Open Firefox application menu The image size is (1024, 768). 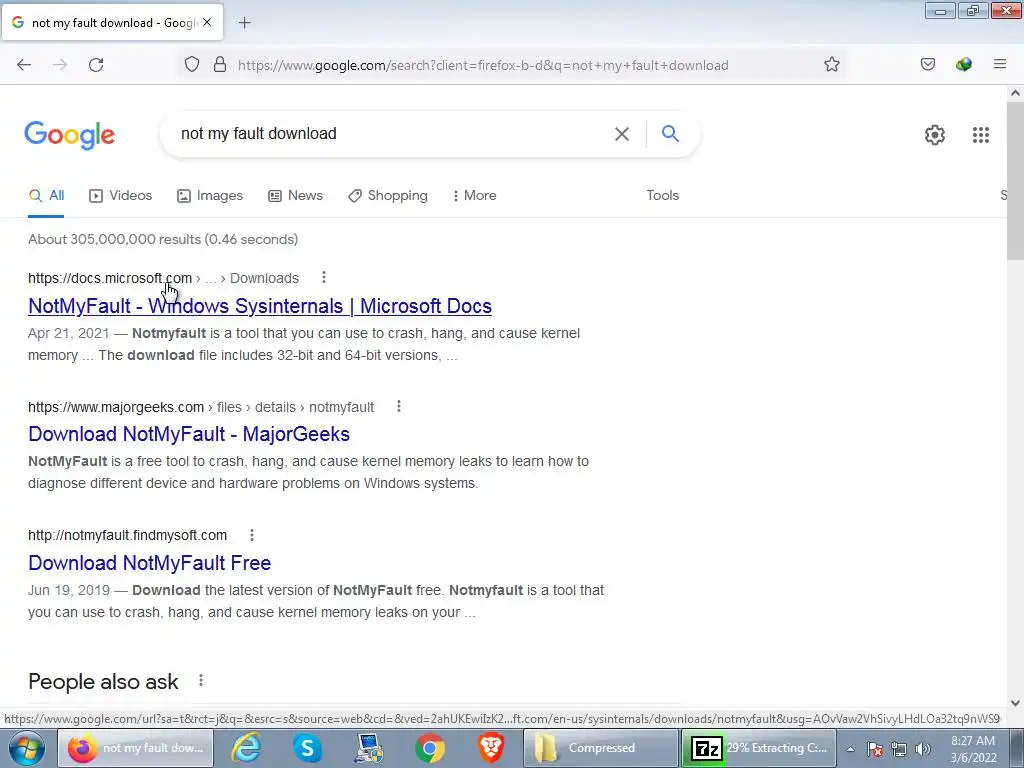tap(1000, 65)
